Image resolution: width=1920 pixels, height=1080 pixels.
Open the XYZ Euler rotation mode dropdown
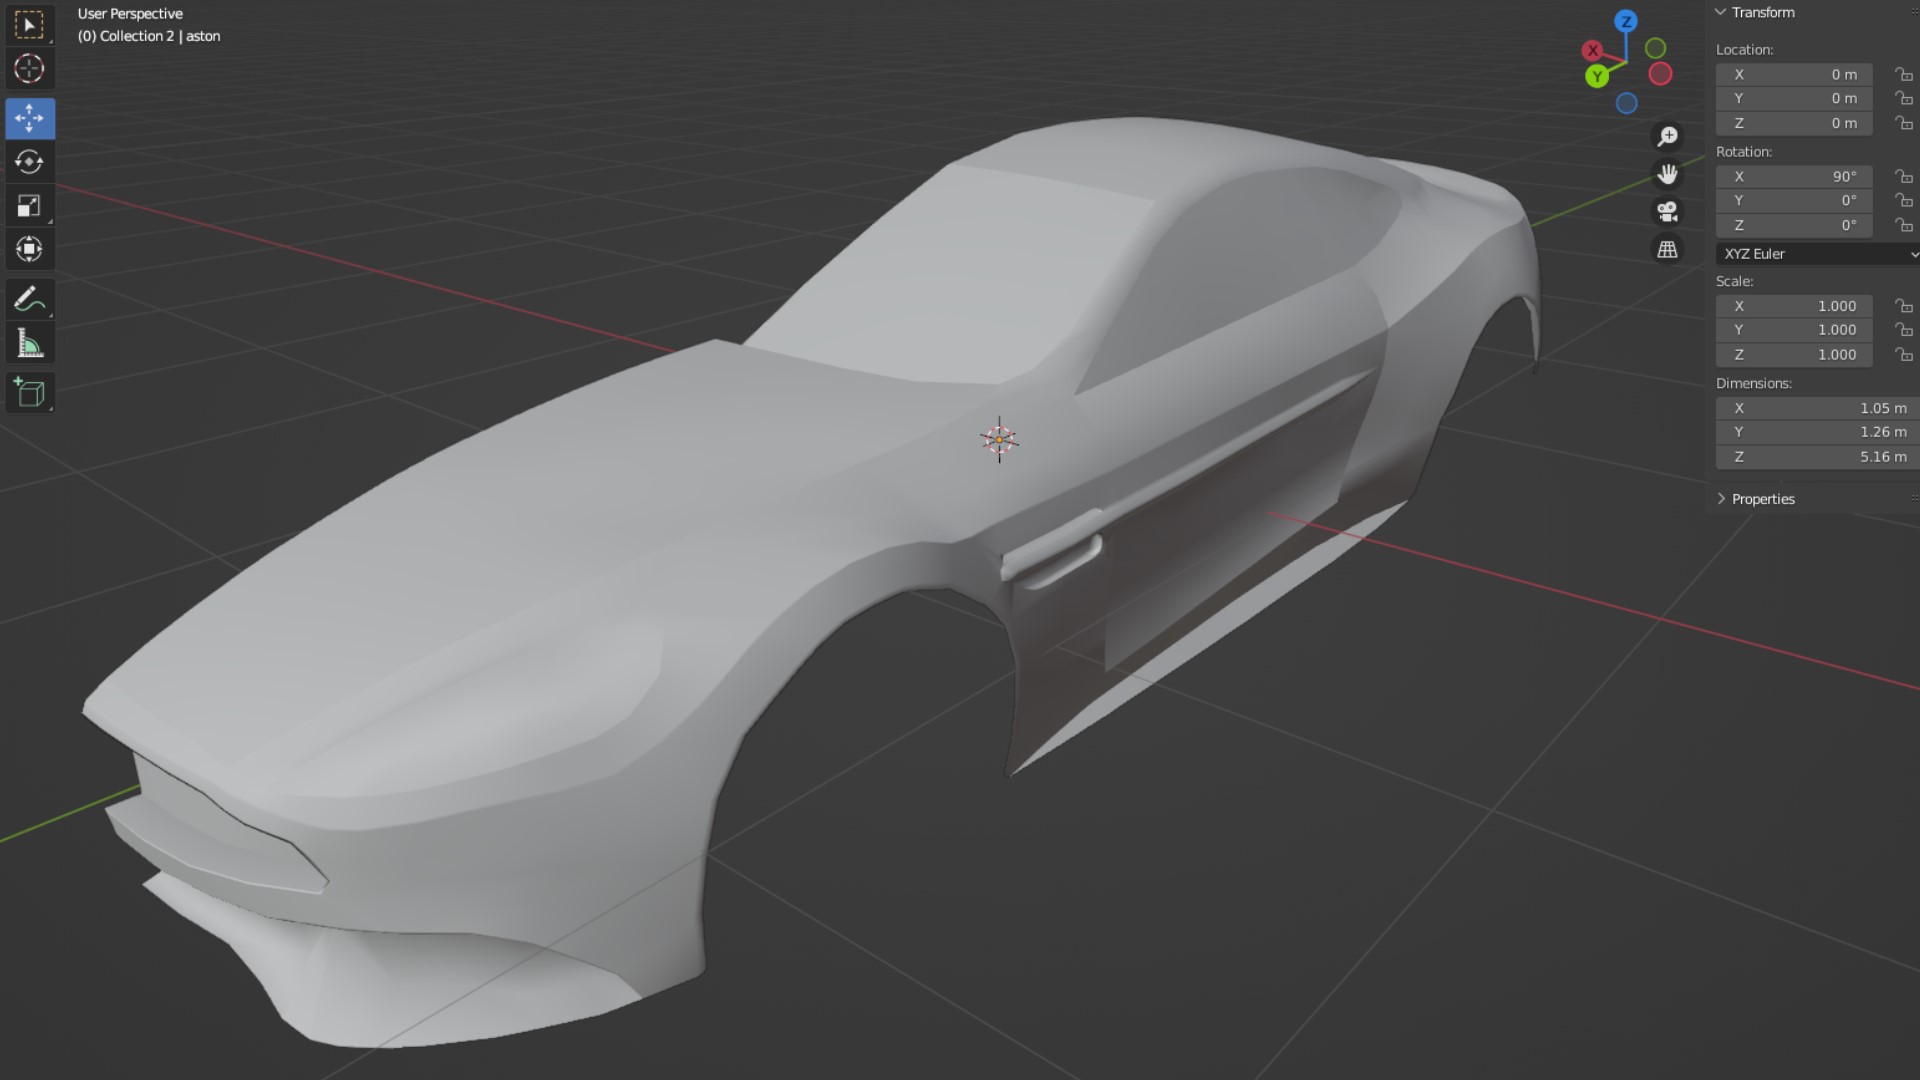coord(1816,254)
